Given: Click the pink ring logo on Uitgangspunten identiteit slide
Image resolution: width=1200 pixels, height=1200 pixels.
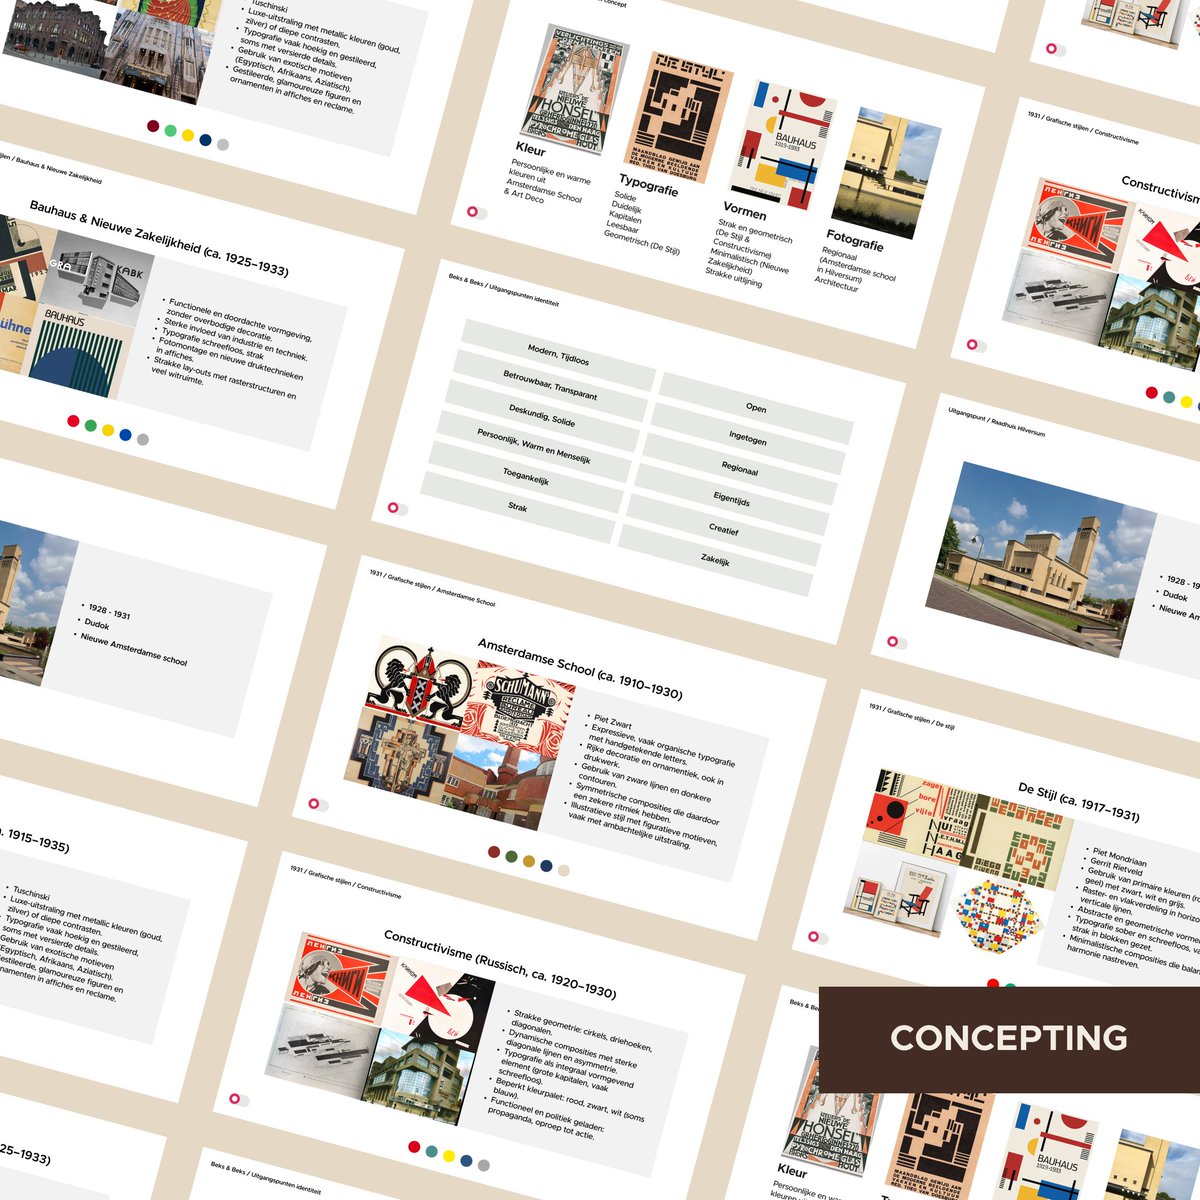Looking at the screenshot, I should click(394, 508).
